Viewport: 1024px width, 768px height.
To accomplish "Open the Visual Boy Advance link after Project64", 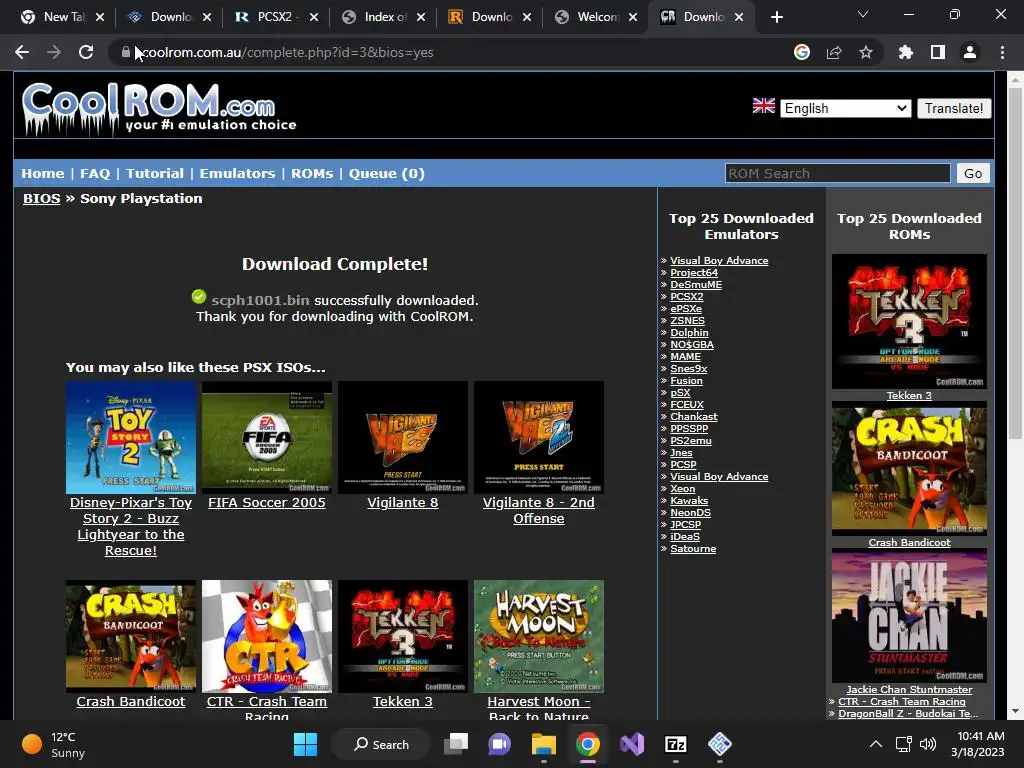I will point(719,477).
